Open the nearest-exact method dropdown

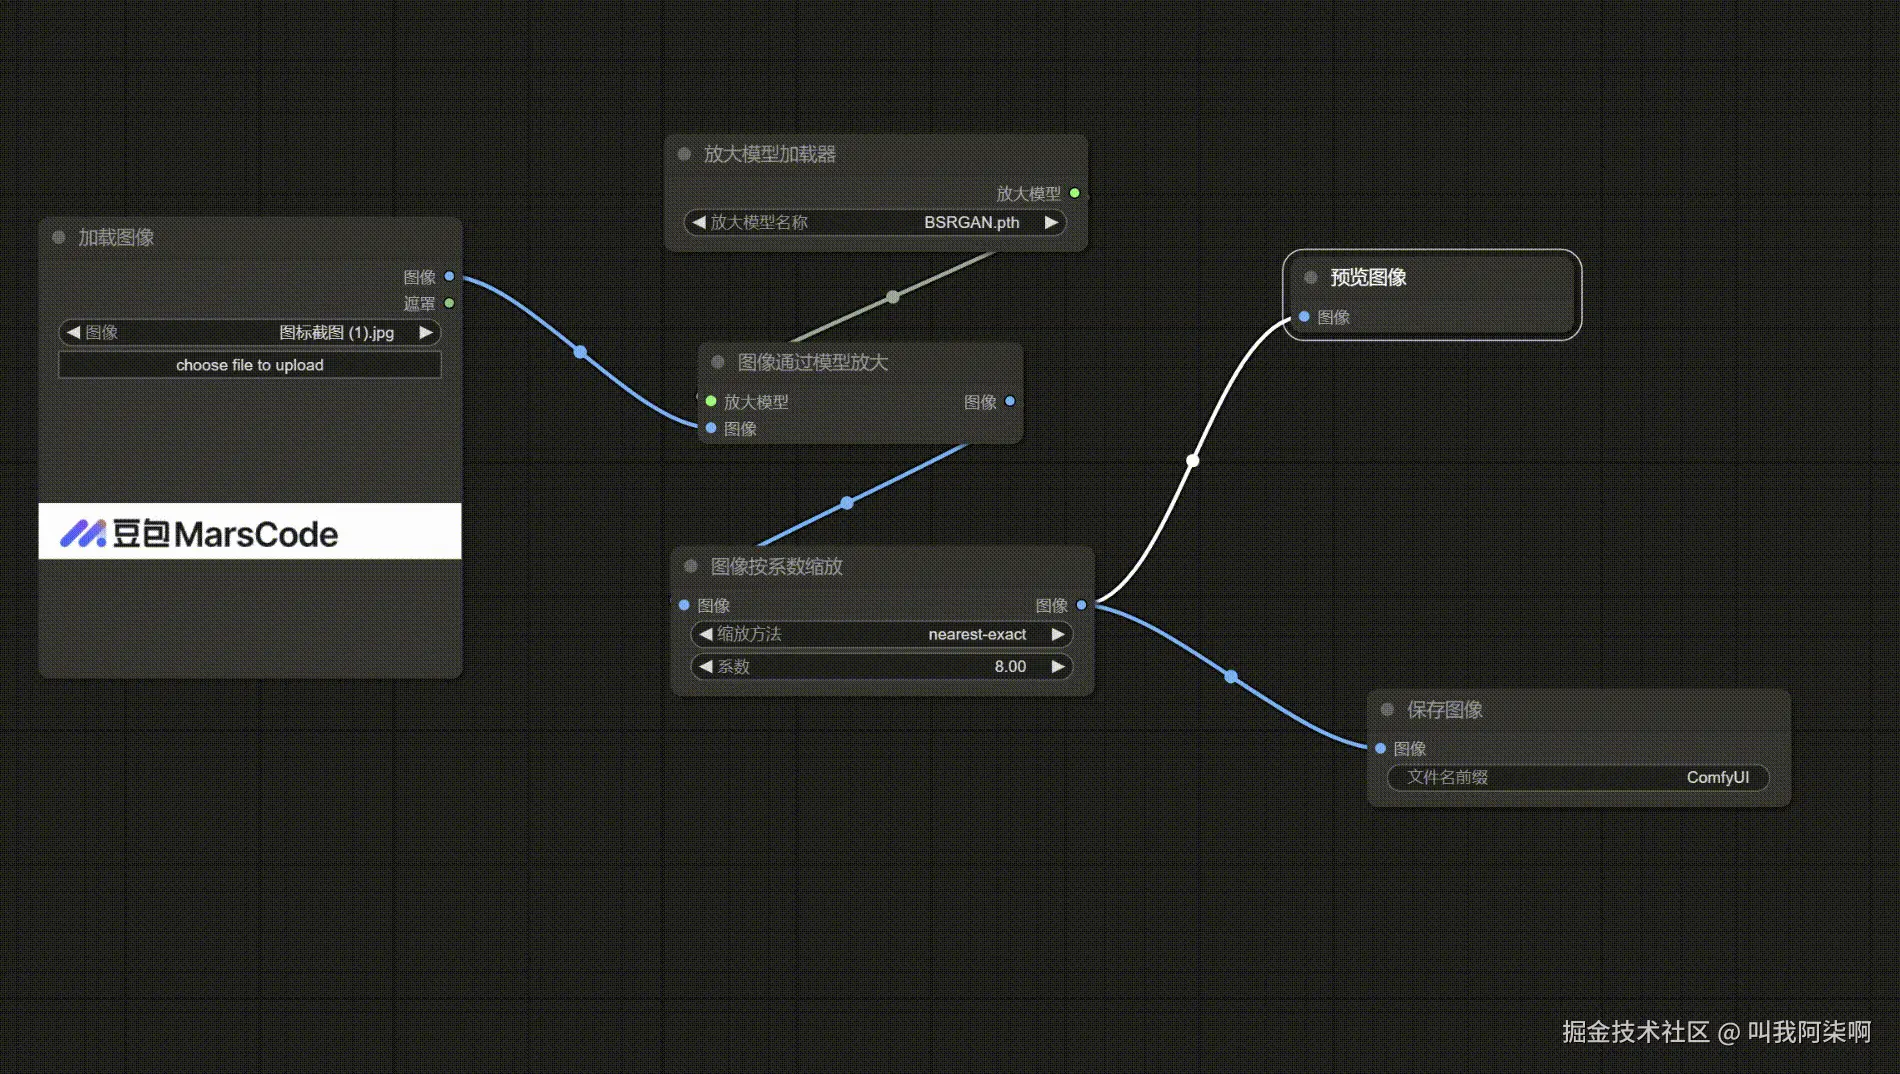click(882, 634)
